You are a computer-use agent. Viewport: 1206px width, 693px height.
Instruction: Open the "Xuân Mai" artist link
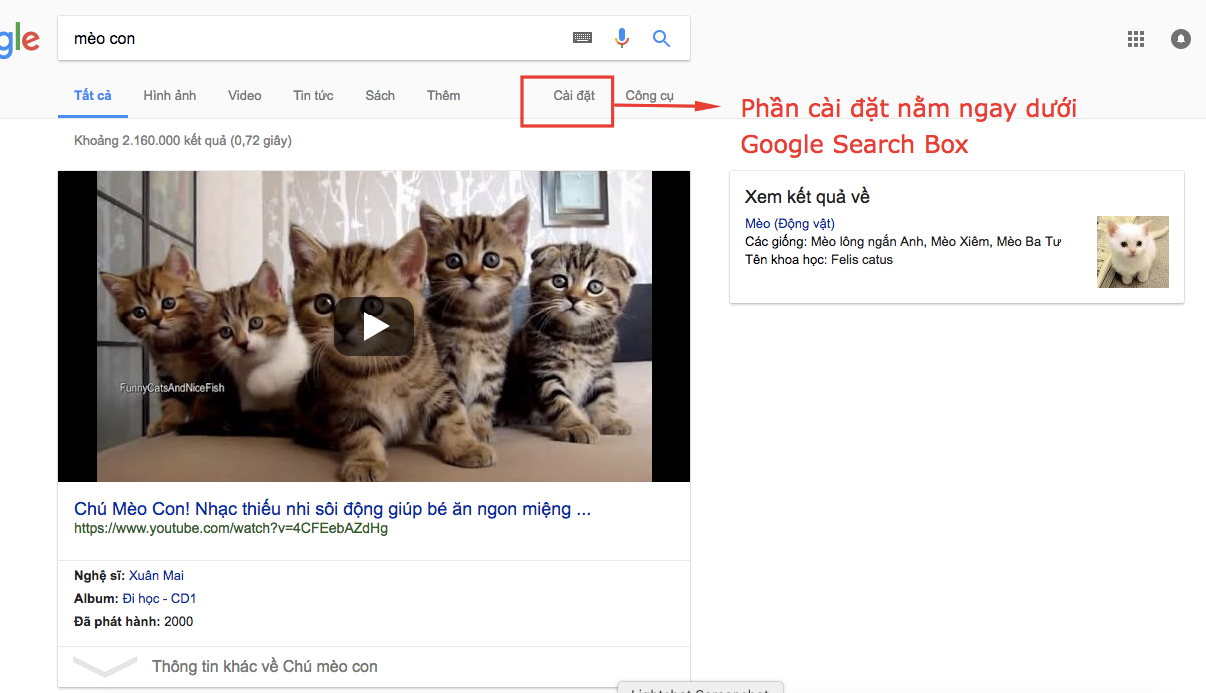[x=156, y=576]
